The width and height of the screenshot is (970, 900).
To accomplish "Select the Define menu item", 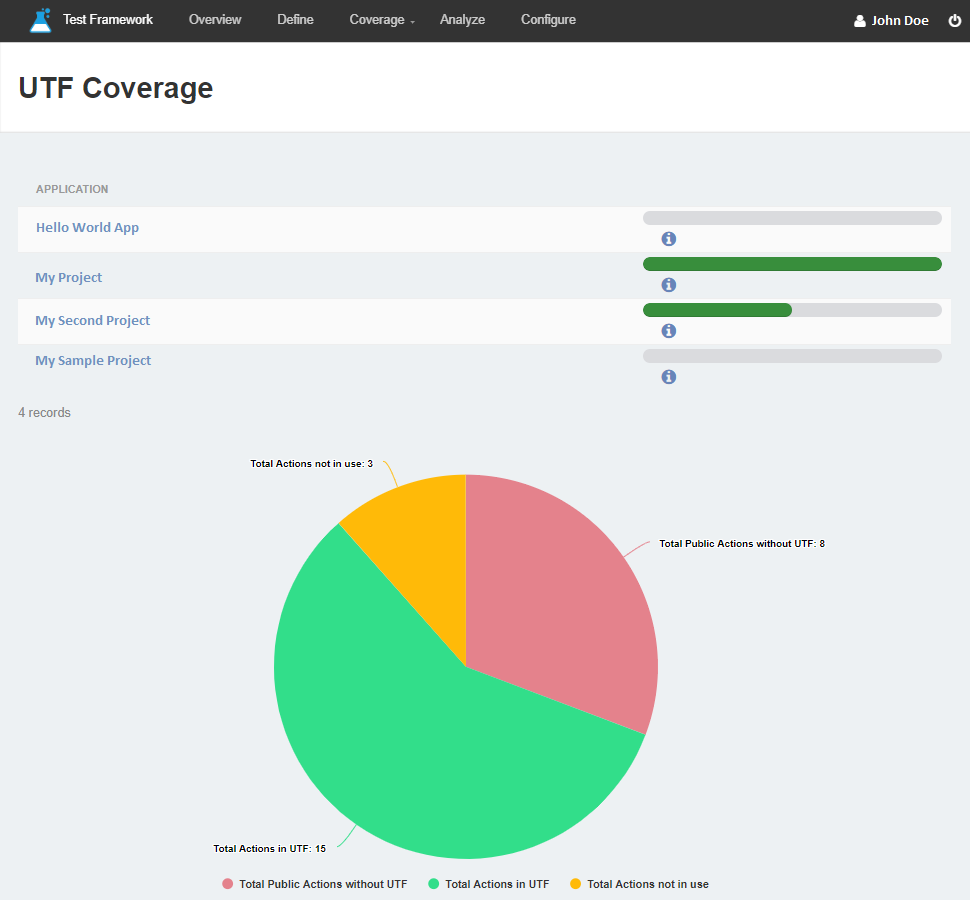I will [x=295, y=20].
